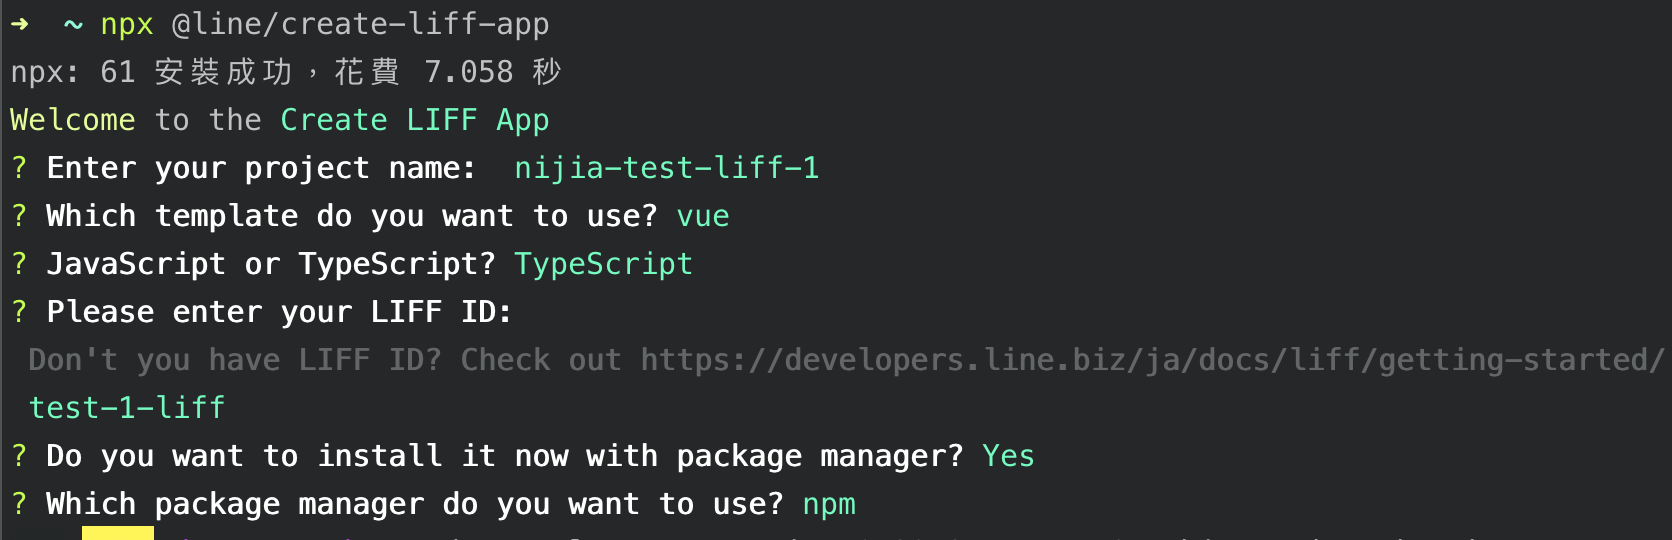Click the green prompt arrow at top

[19, 24]
